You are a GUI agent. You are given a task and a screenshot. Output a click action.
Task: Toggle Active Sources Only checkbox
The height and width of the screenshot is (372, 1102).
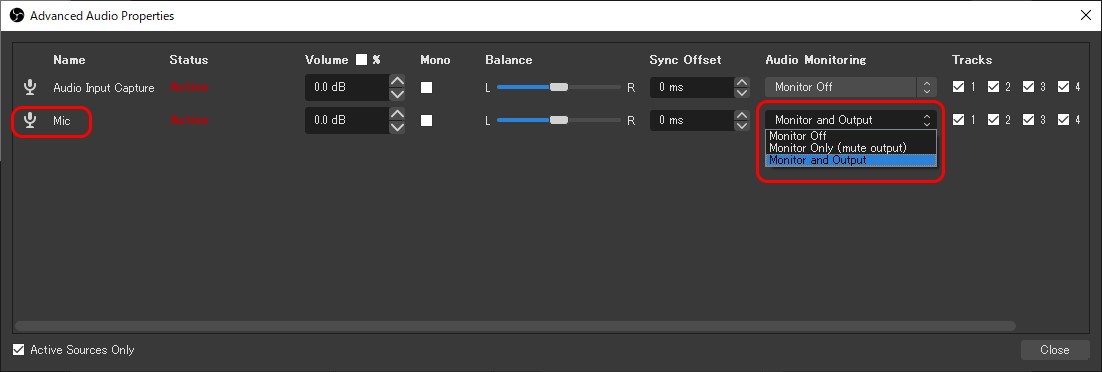pos(19,349)
